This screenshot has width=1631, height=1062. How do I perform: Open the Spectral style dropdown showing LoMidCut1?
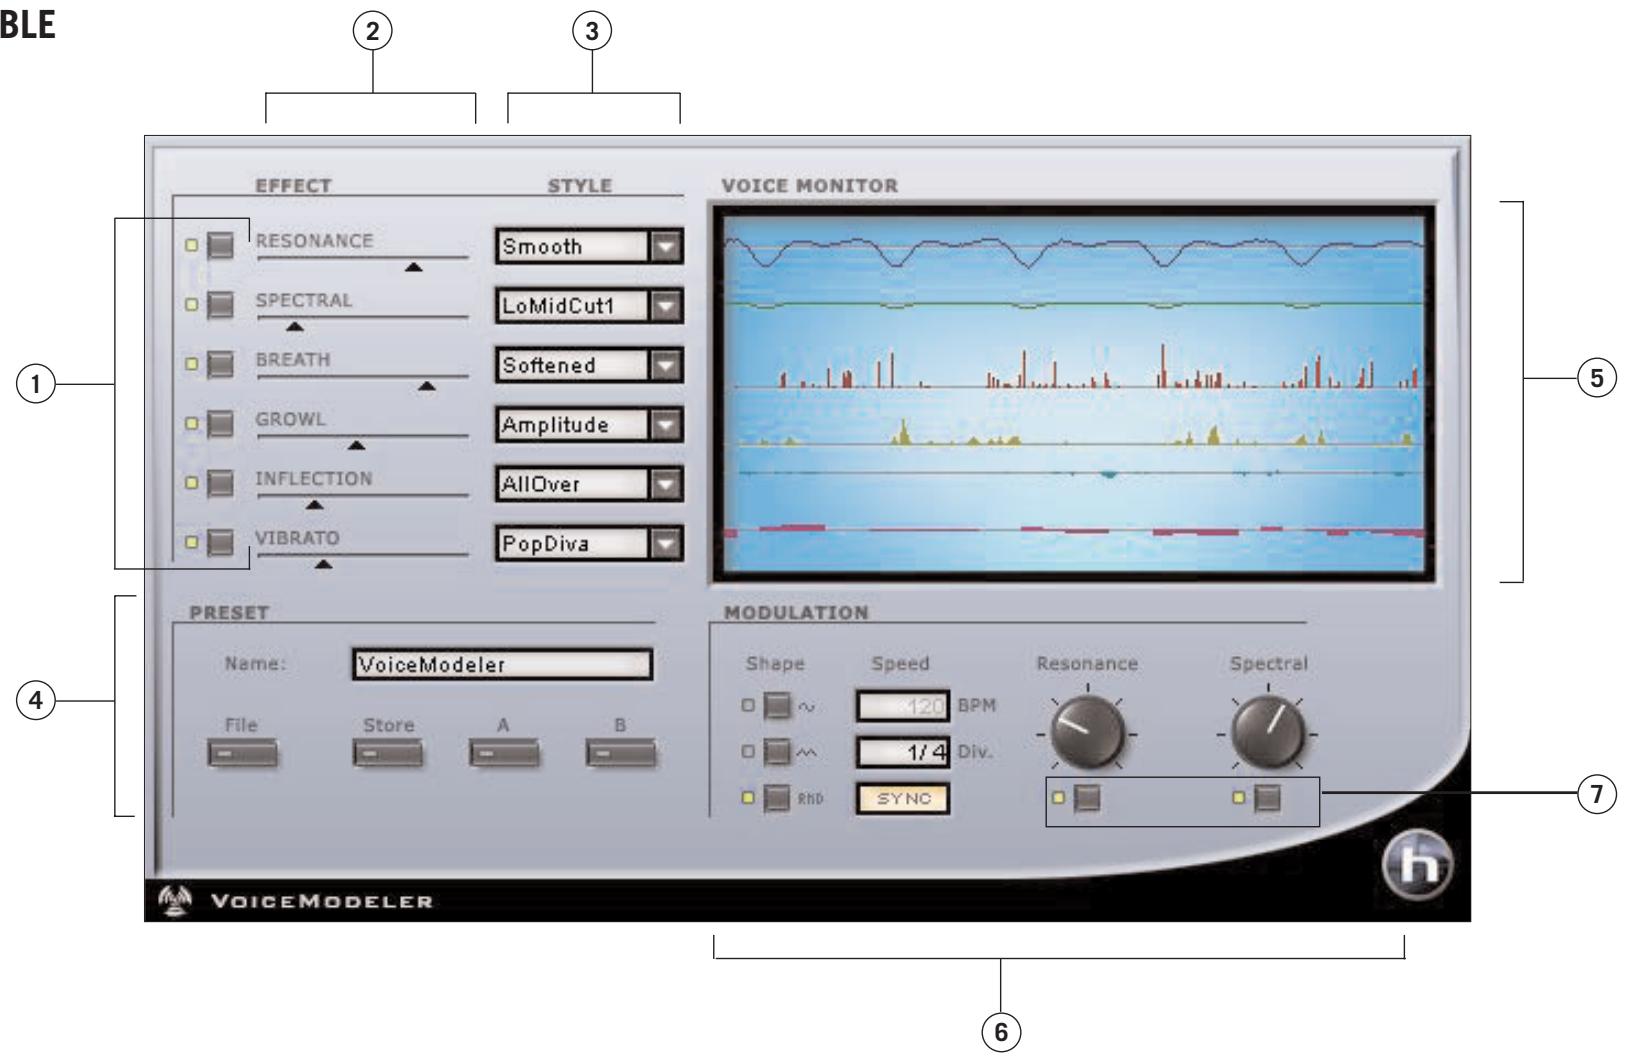[x=589, y=306]
